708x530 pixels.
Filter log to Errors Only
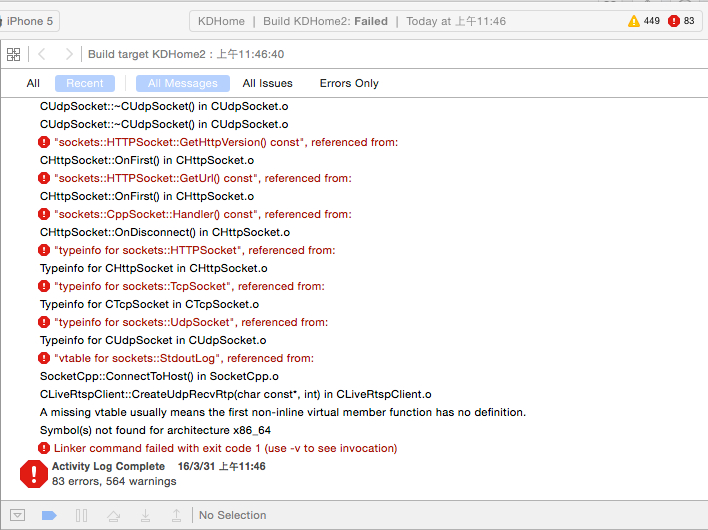point(349,84)
